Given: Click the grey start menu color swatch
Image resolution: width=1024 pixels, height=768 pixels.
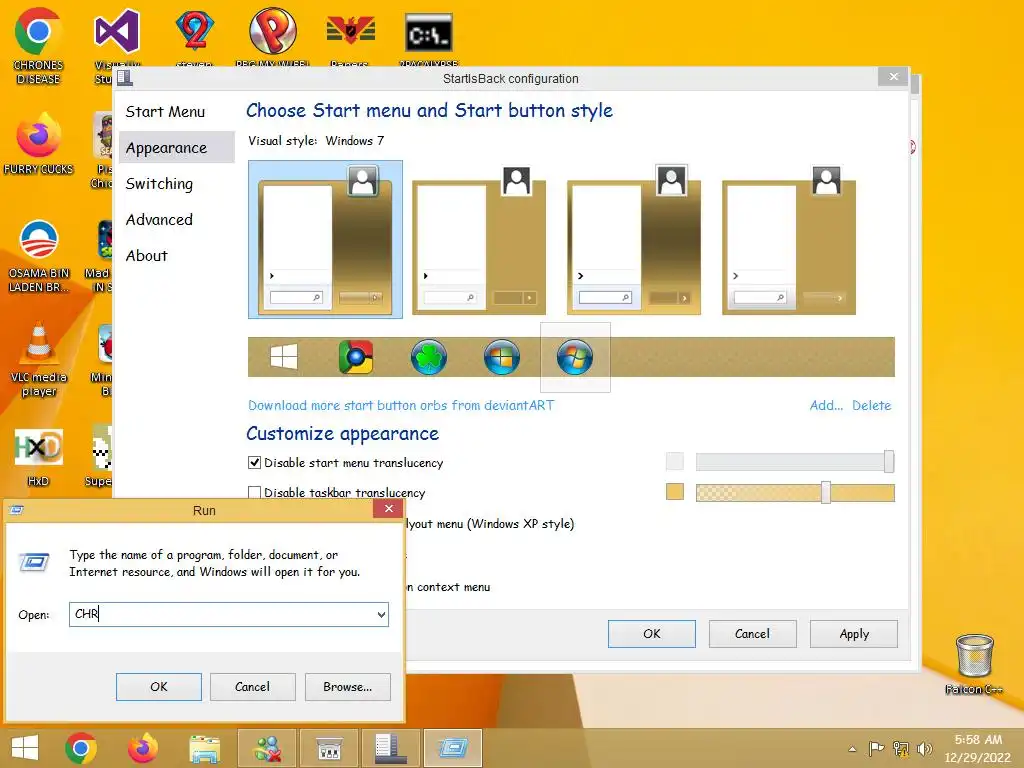Looking at the screenshot, I should click(675, 461).
